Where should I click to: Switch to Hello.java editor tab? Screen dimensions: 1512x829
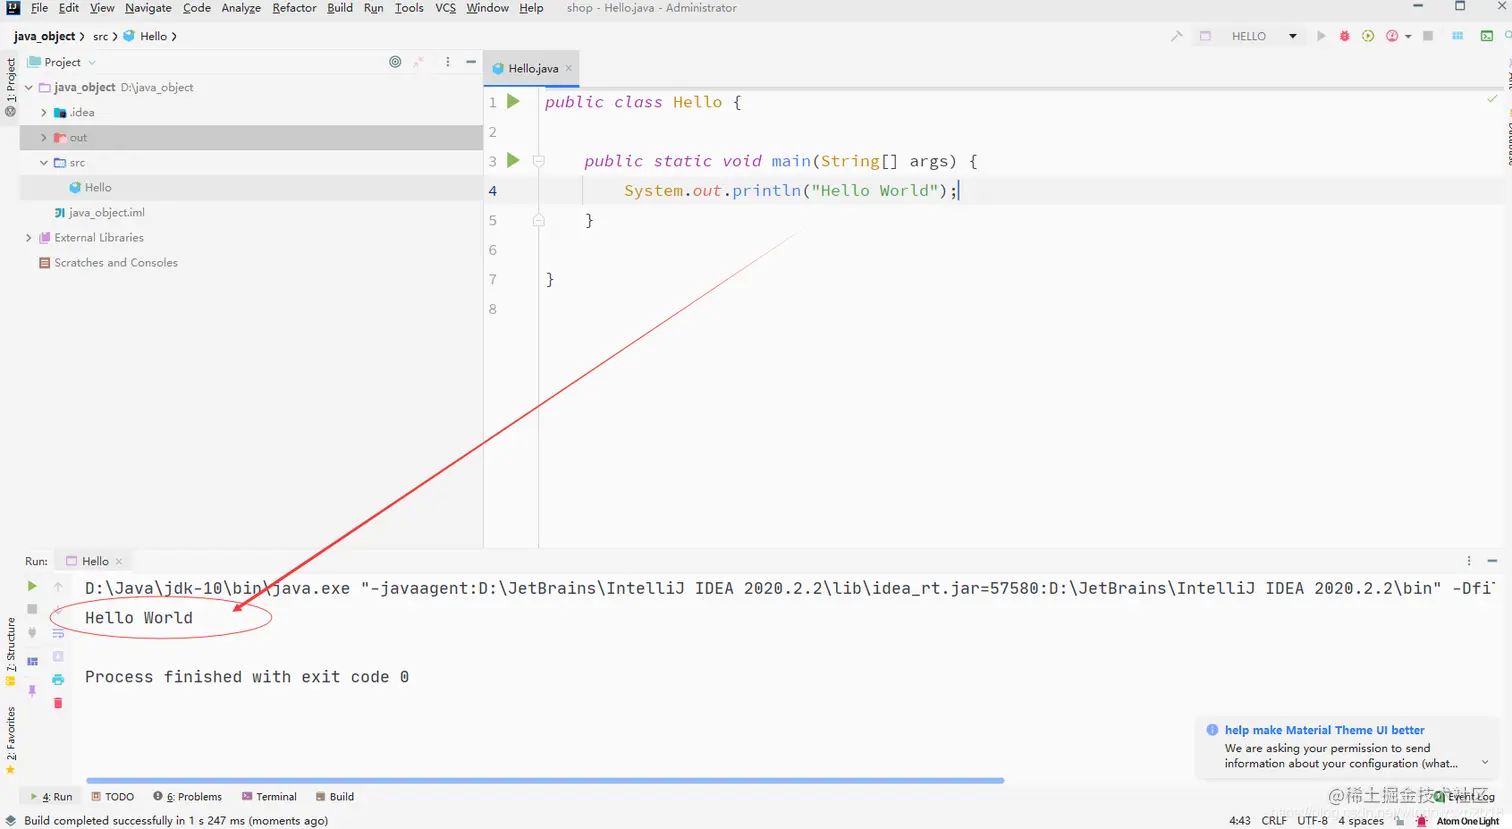click(x=532, y=68)
